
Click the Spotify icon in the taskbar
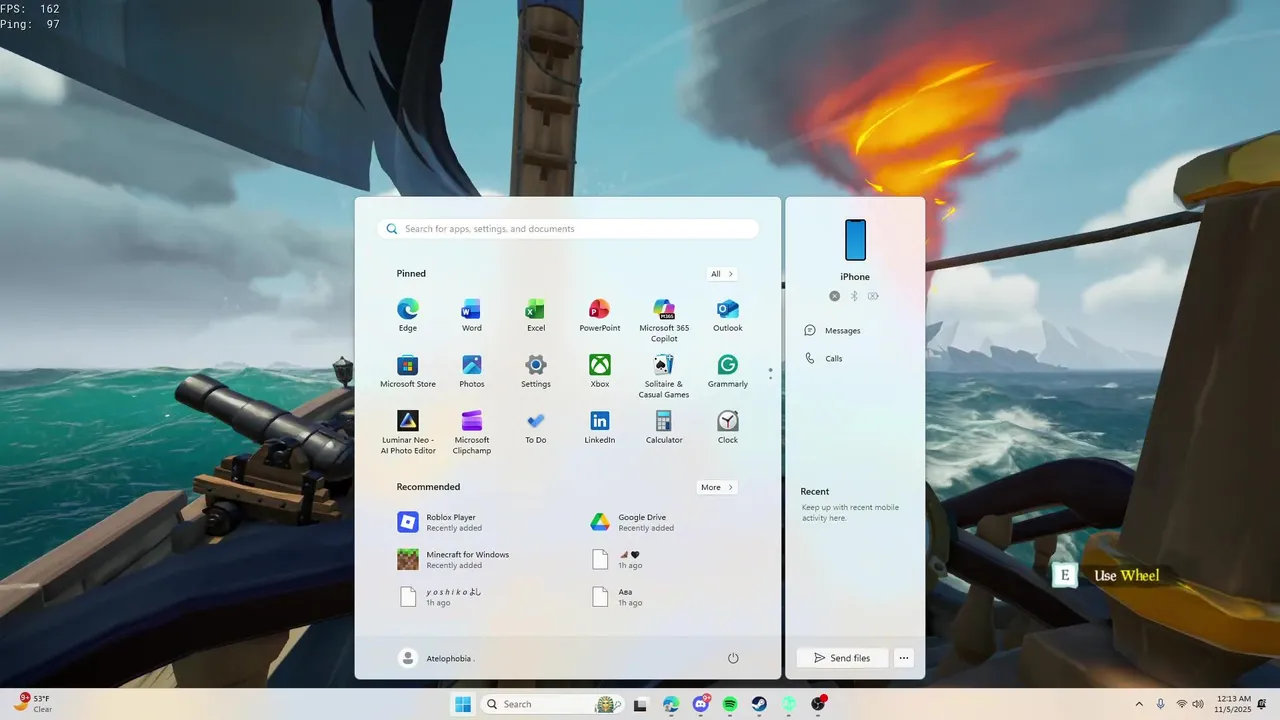(x=730, y=704)
